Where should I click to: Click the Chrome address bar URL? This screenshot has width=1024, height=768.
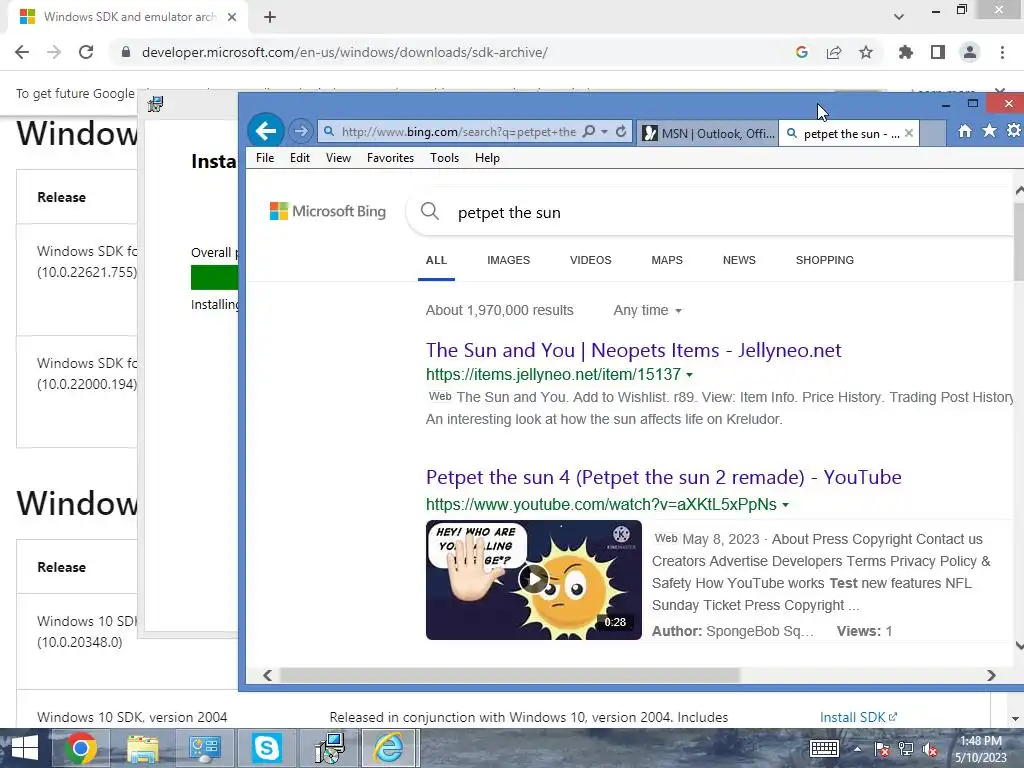[x=344, y=52]
